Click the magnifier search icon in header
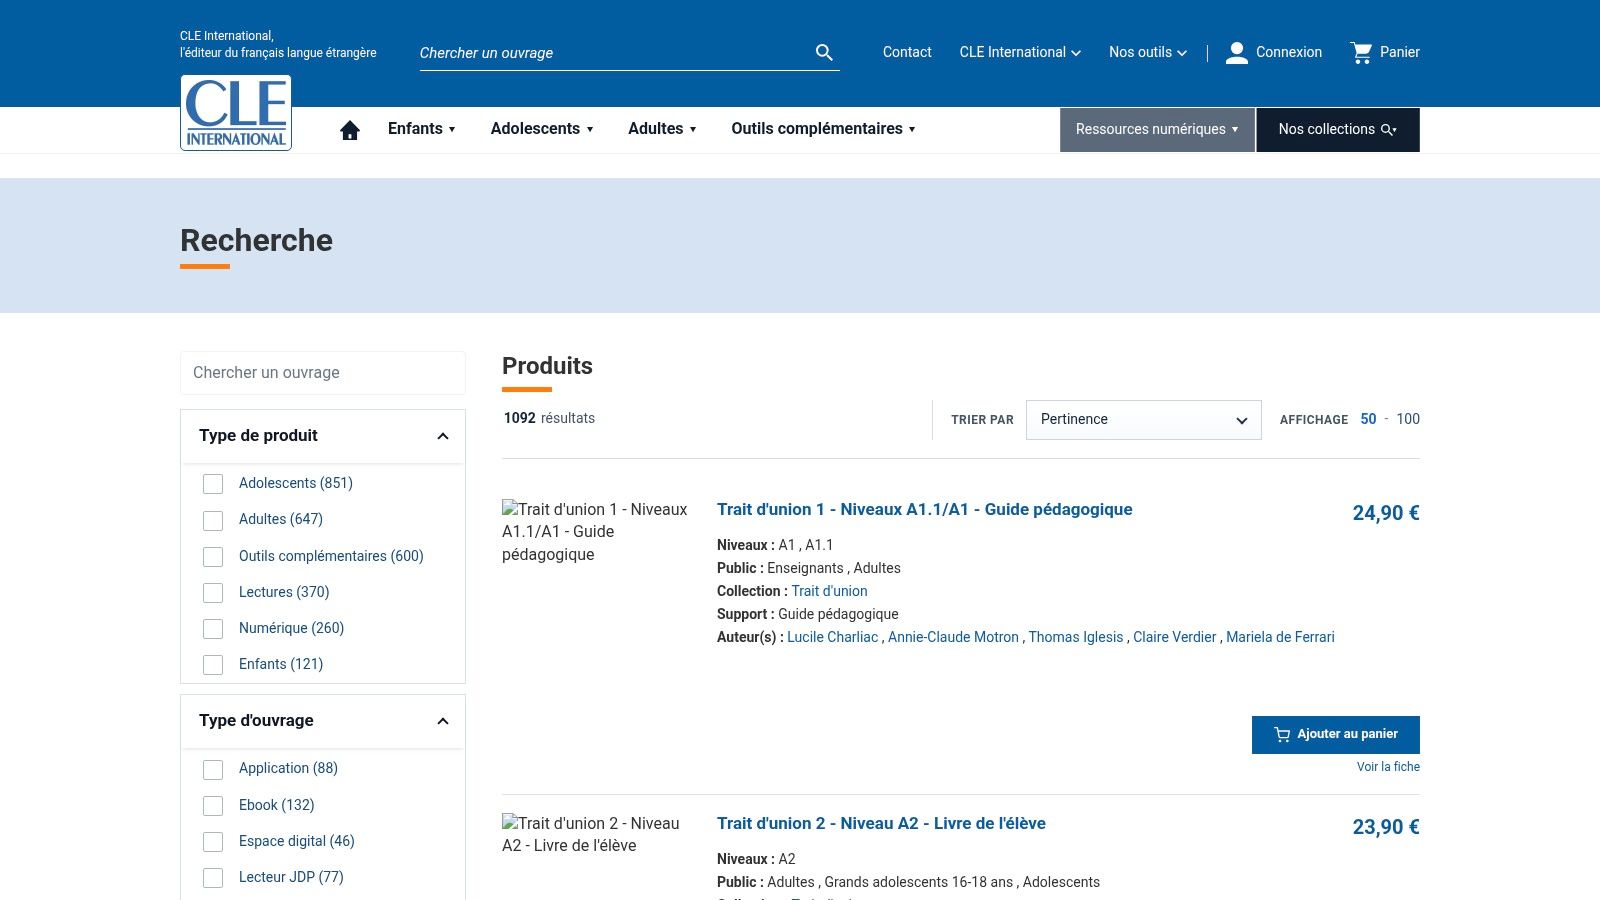 click(824, 52)
